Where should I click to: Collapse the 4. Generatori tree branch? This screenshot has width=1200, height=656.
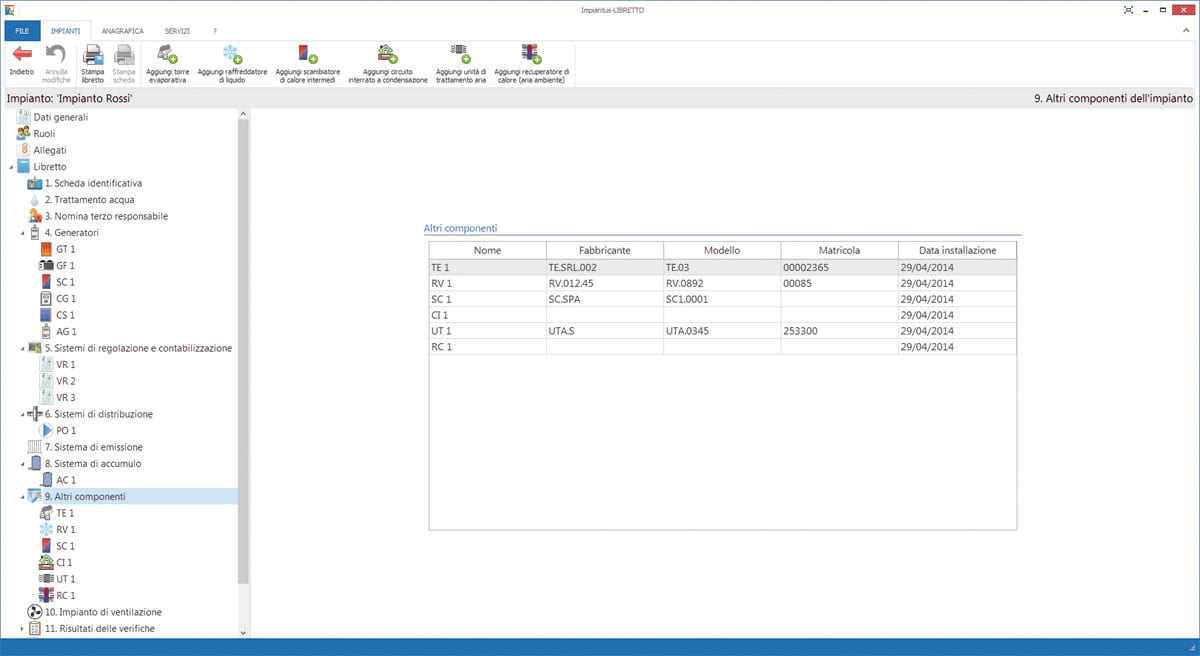22,233
